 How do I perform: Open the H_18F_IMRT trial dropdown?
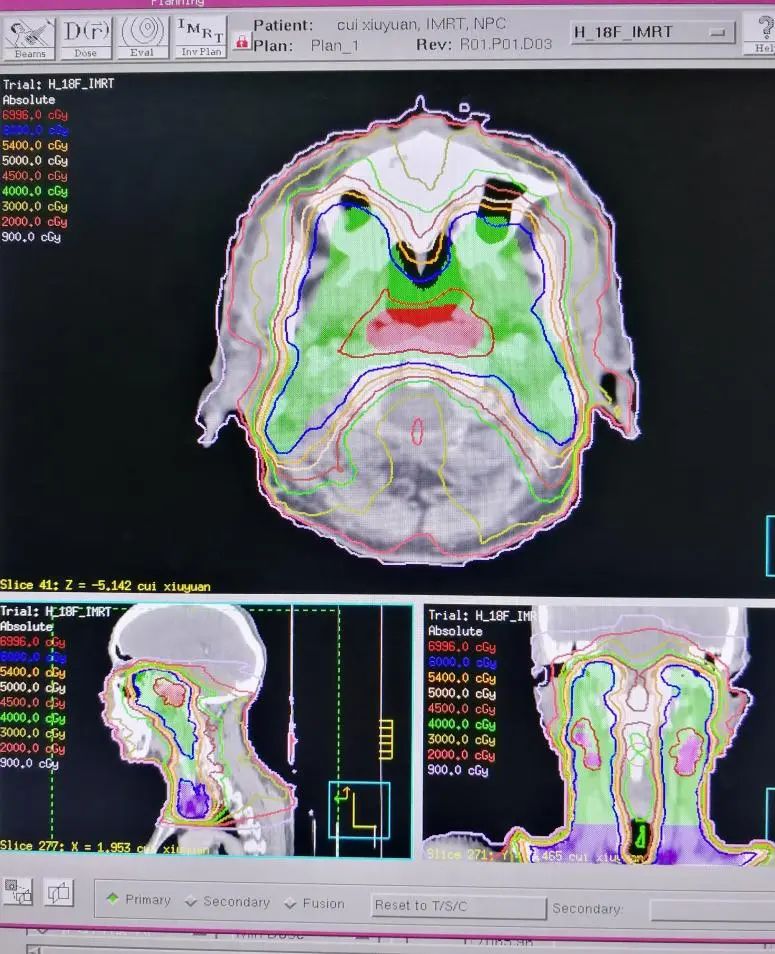[x=651, y=32]
